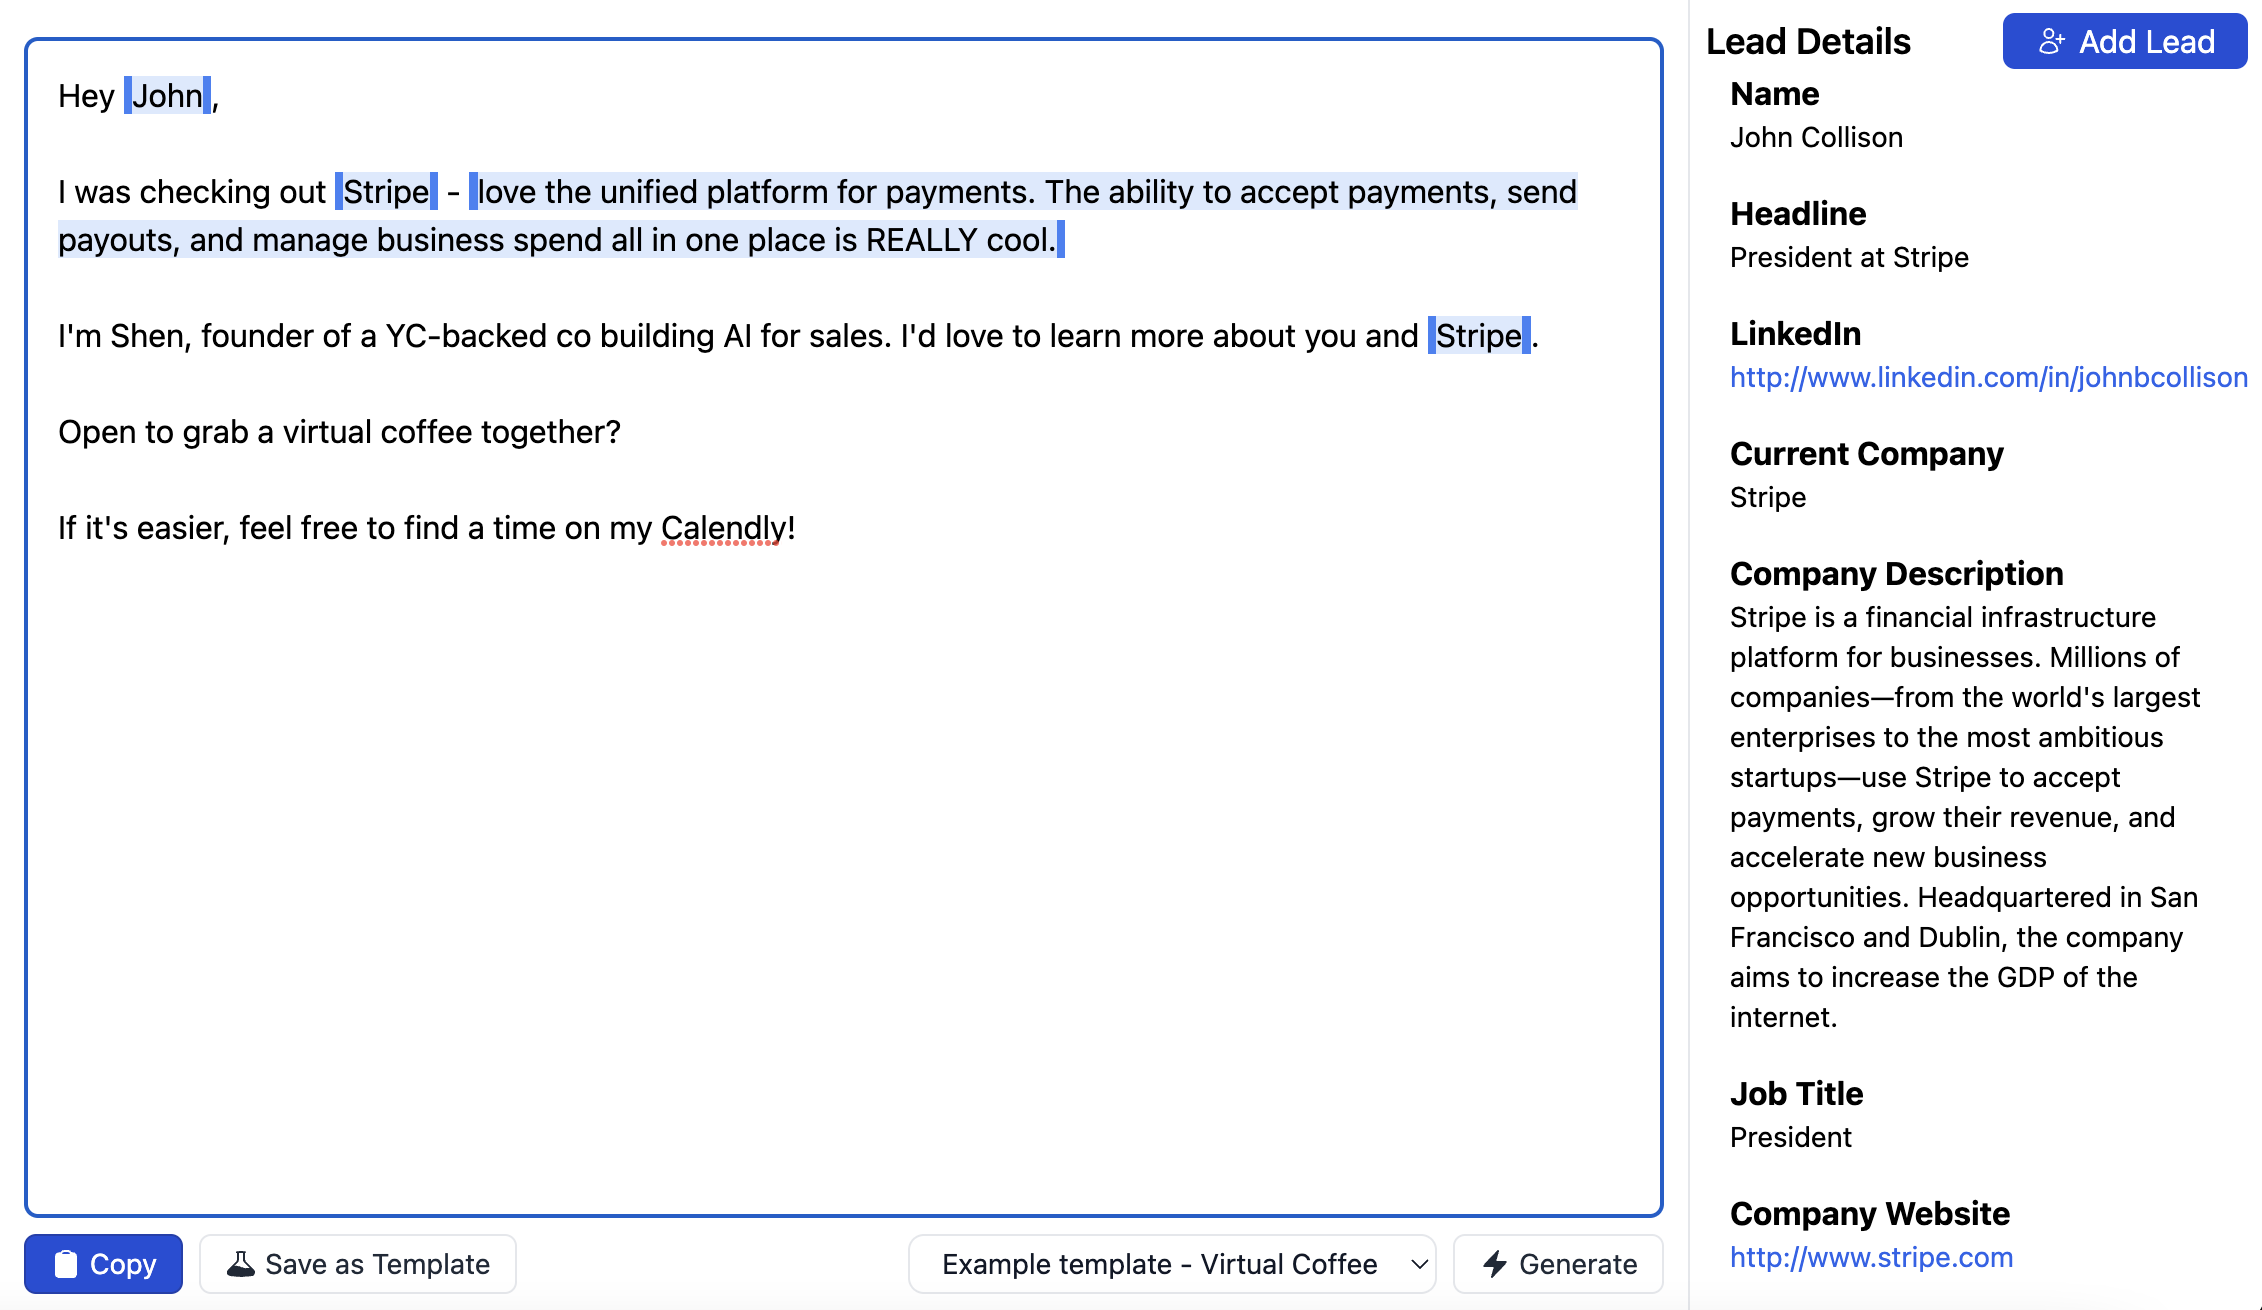Click highlighted Stripe after "checking out"
Viewport: 2262px width, 1310px height.
click(386, 192)
